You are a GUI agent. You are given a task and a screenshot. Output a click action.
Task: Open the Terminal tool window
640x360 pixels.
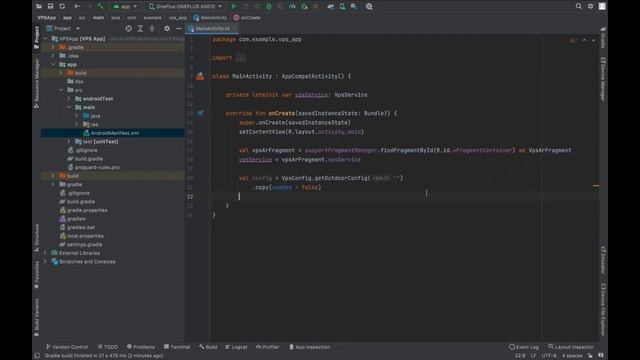click(x=177, y=347)
